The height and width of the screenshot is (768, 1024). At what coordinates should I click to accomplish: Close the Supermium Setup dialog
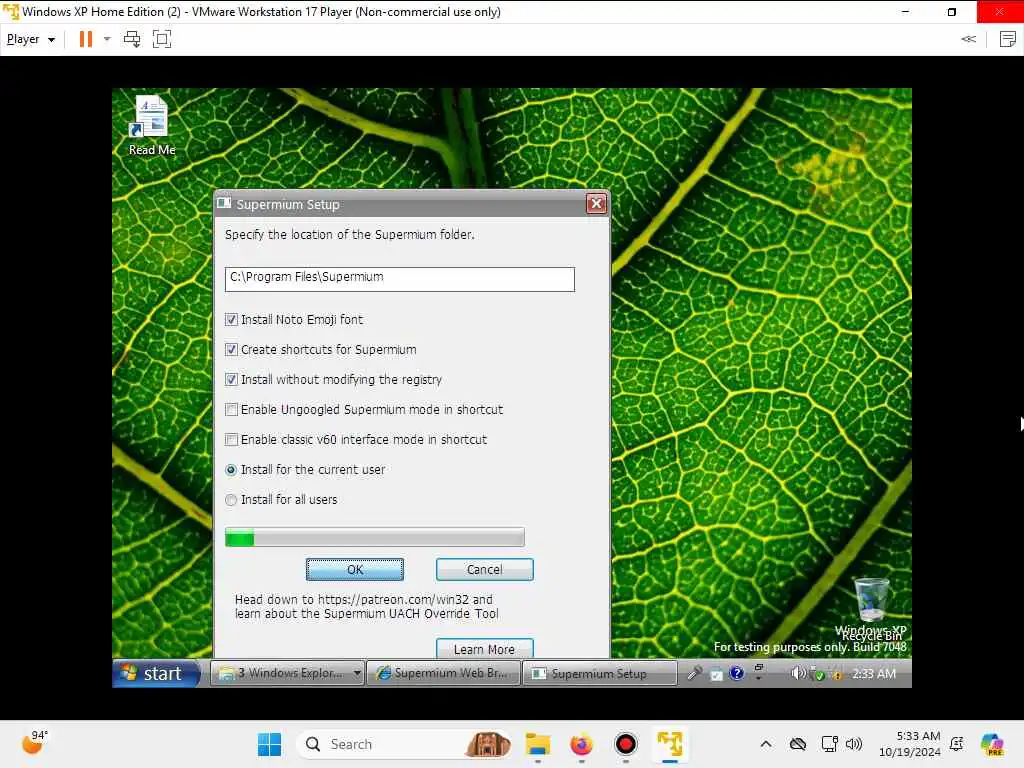[x=596, y=204]
